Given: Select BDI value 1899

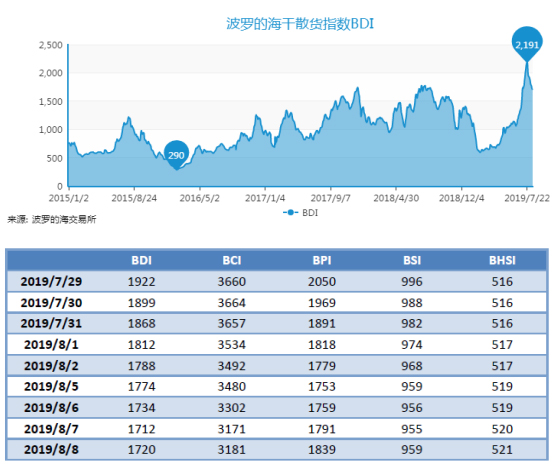Looking at the screenshot, I should (141, 303).
